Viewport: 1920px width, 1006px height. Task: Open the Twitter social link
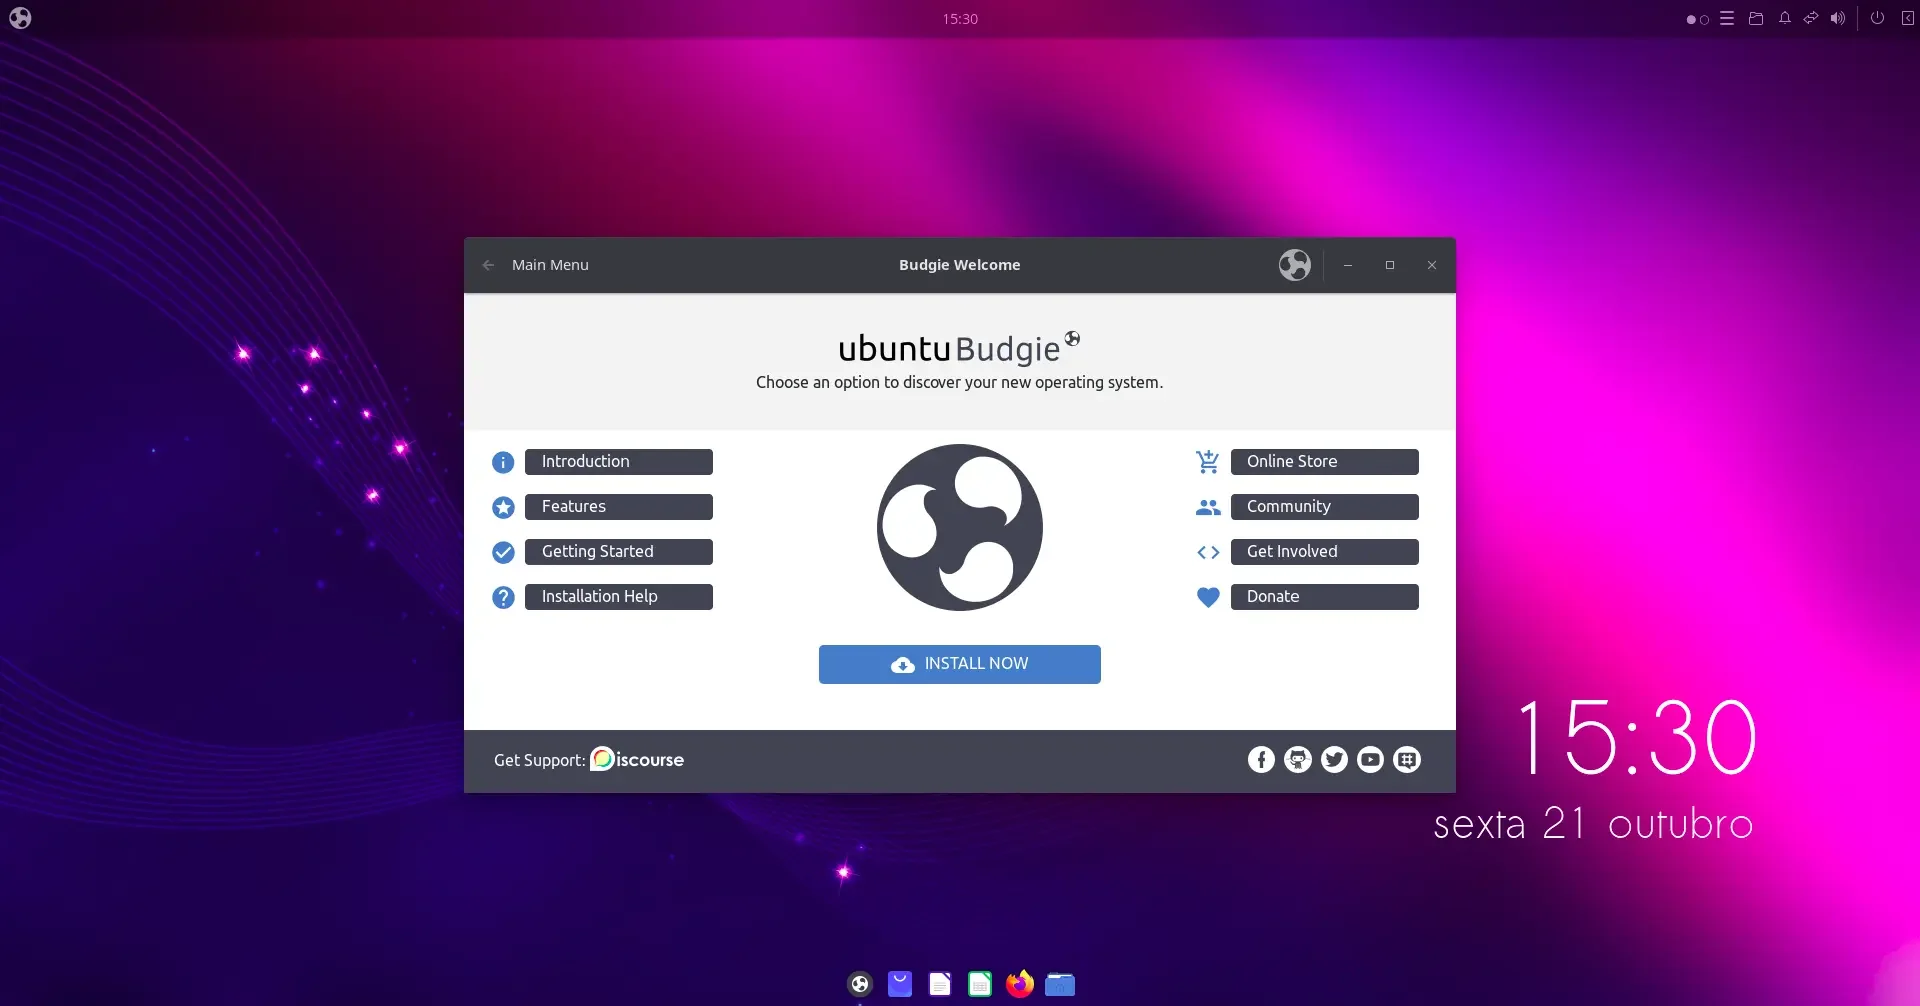[1334, 760]
